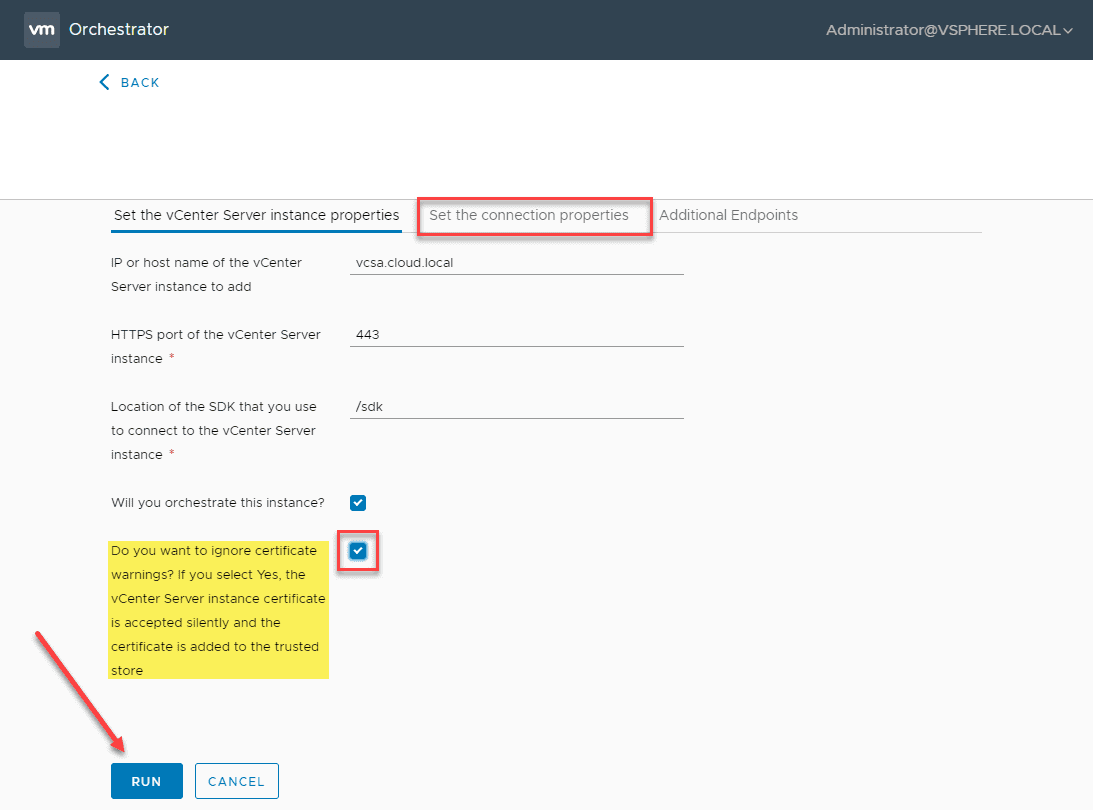Click the SDK location field containing /sdk
Image resolution: width=1093 pixels, height=810 pixels.
pyautogui.click(x=515, y=406)
